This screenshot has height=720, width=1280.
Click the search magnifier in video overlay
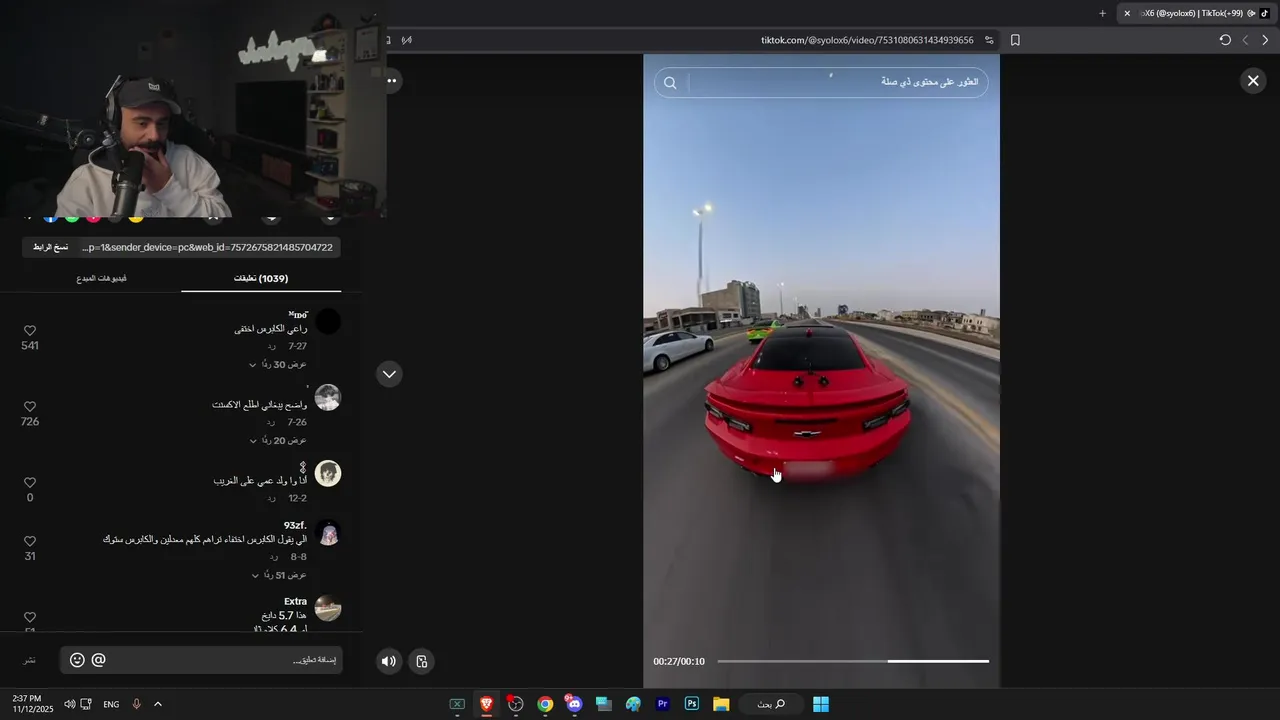pyautogui.click(x=670, y=83)
